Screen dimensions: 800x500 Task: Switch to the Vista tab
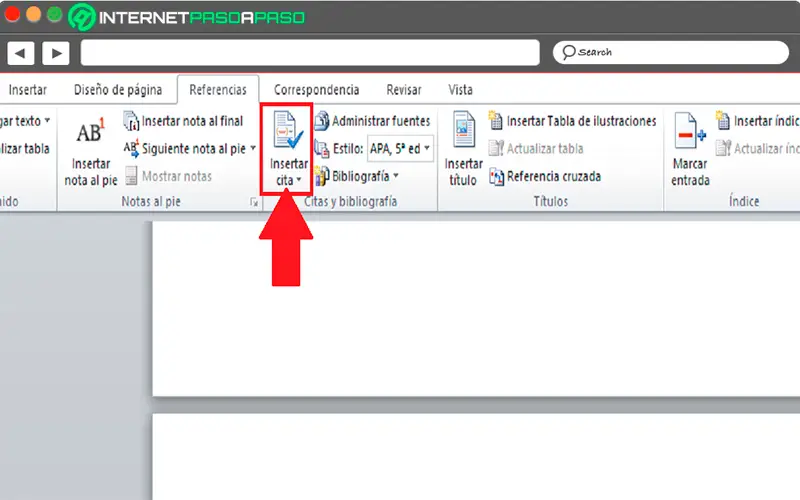coord(460,90)
